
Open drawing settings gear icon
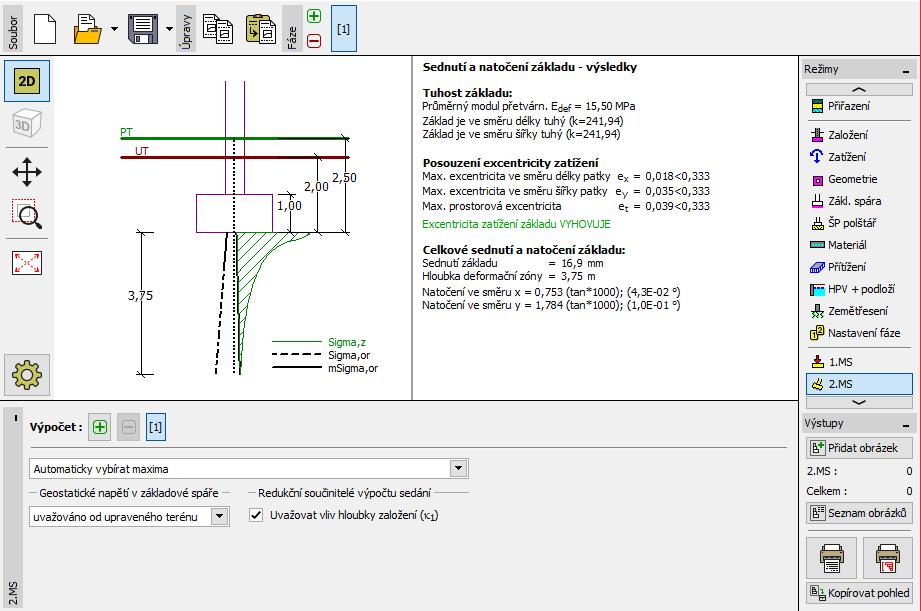tap(27, 375)
